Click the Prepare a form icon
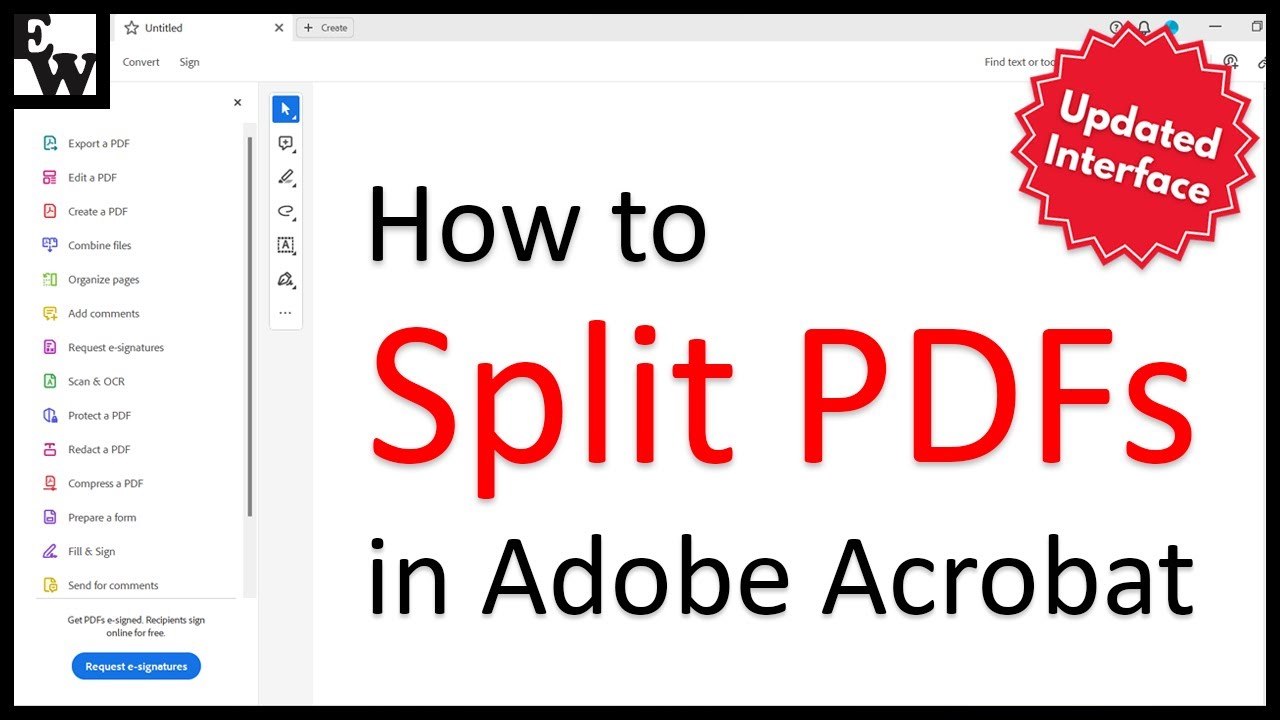Screen dimensions: 1280x720 [x=50, y=517]
